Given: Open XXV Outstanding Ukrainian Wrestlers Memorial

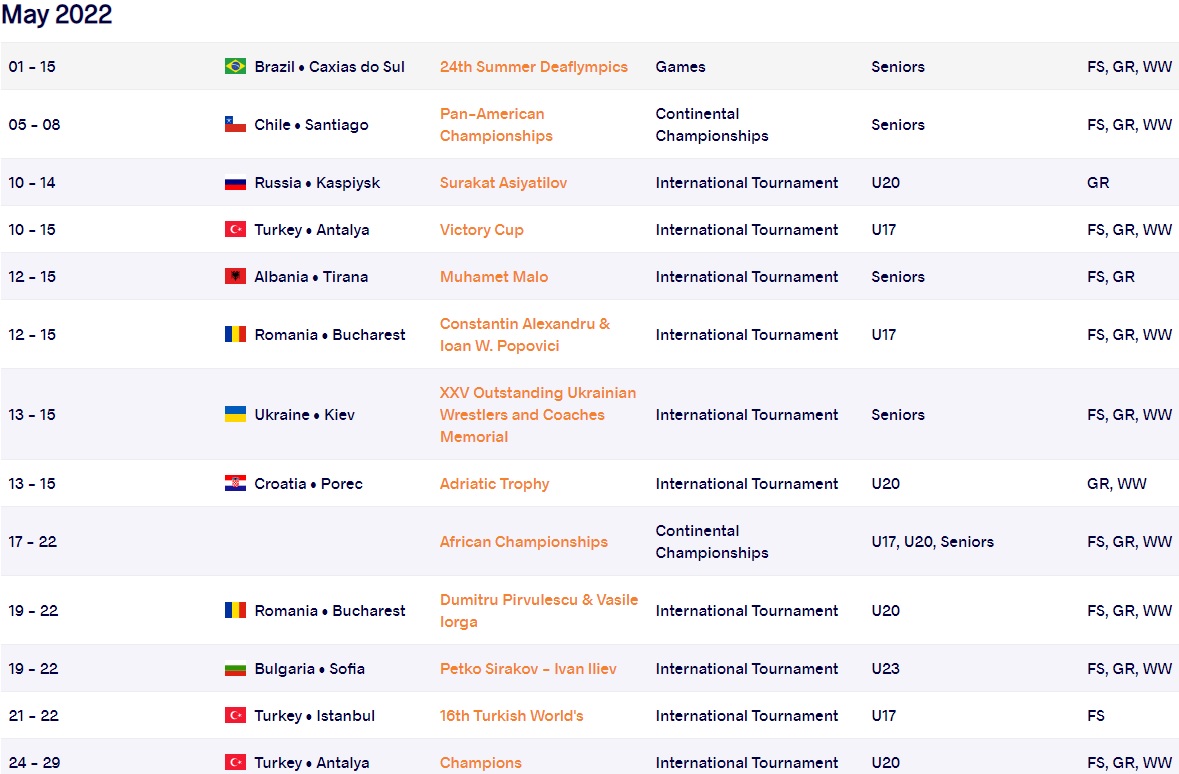Looking at the screenshot, I should click(538, 415).
